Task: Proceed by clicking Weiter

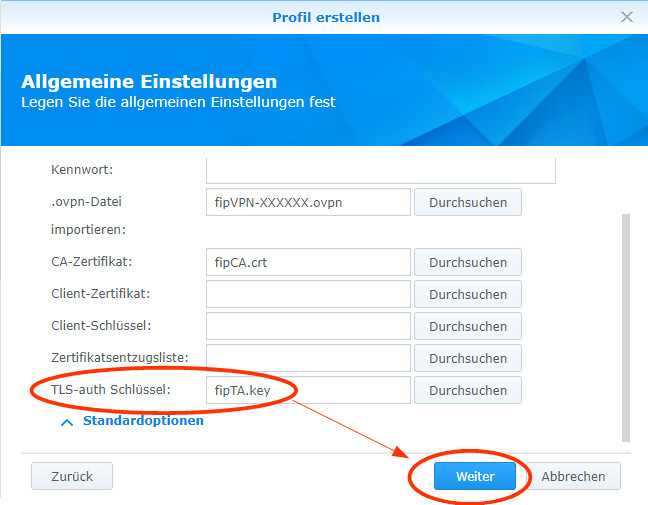Action: click(475, 476)
